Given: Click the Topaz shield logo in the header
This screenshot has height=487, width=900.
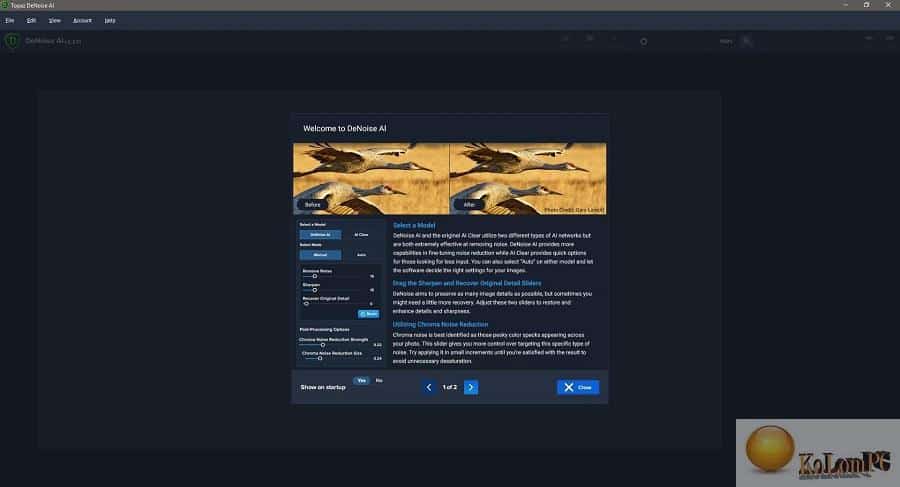Looking at the screenshot, I should pos(12,41).
